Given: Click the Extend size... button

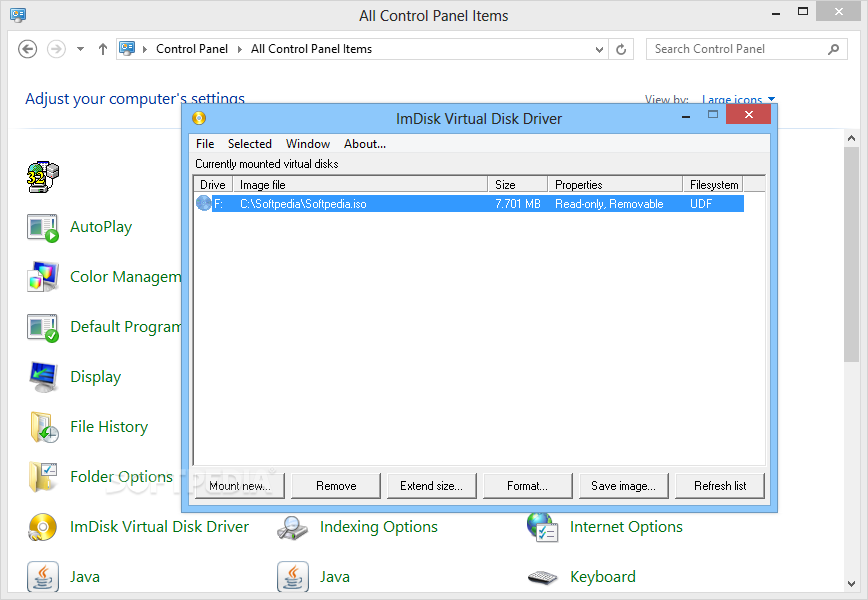Looking at the screenshot, I should click(x=432, y=486).
